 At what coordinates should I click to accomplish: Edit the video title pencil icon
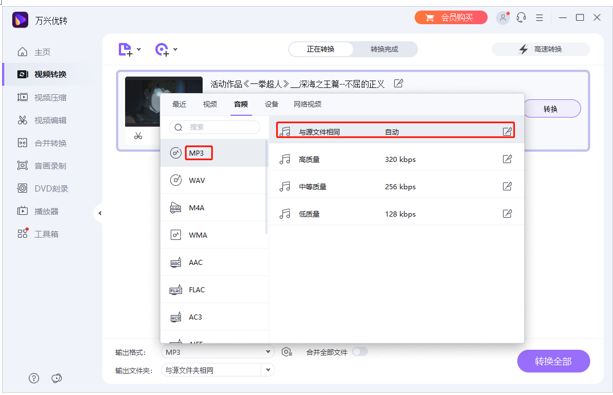[x=398, y=83]
